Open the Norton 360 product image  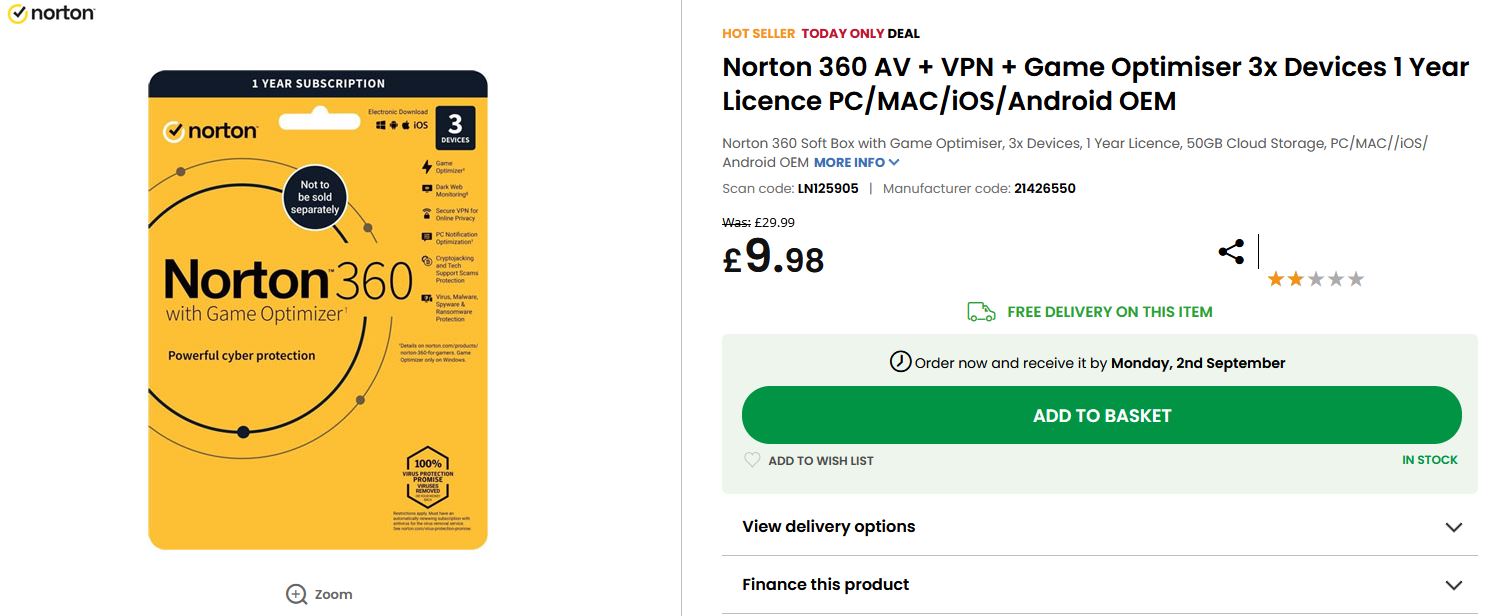[318, 310]
